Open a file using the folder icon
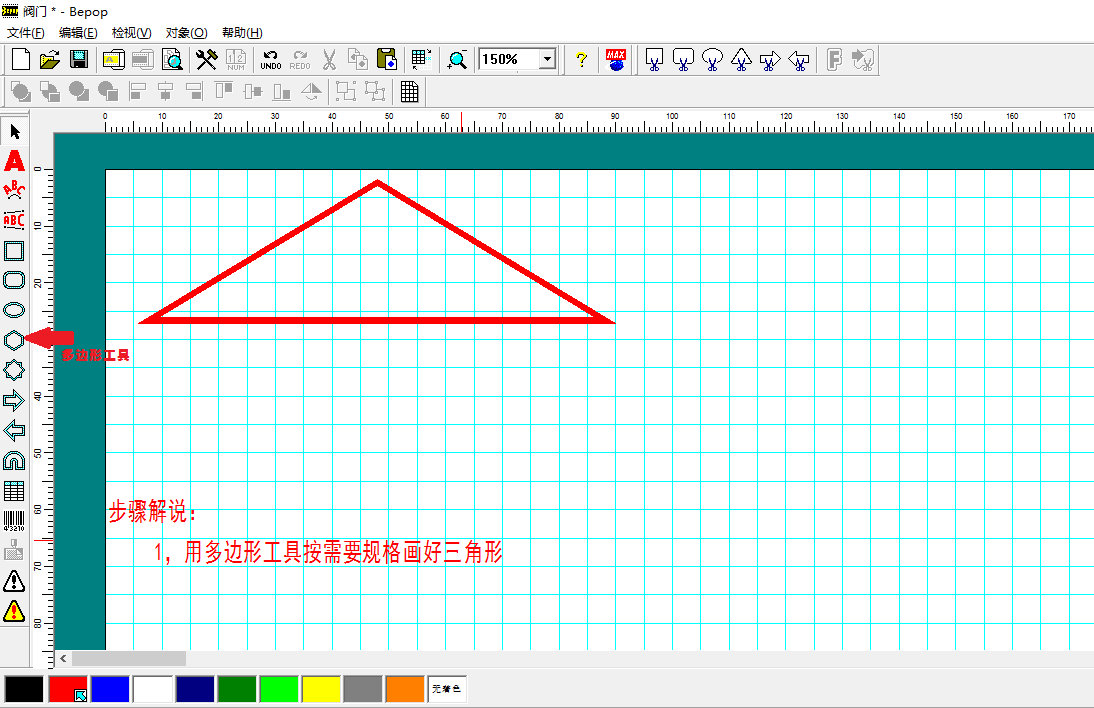 point(50,60)
